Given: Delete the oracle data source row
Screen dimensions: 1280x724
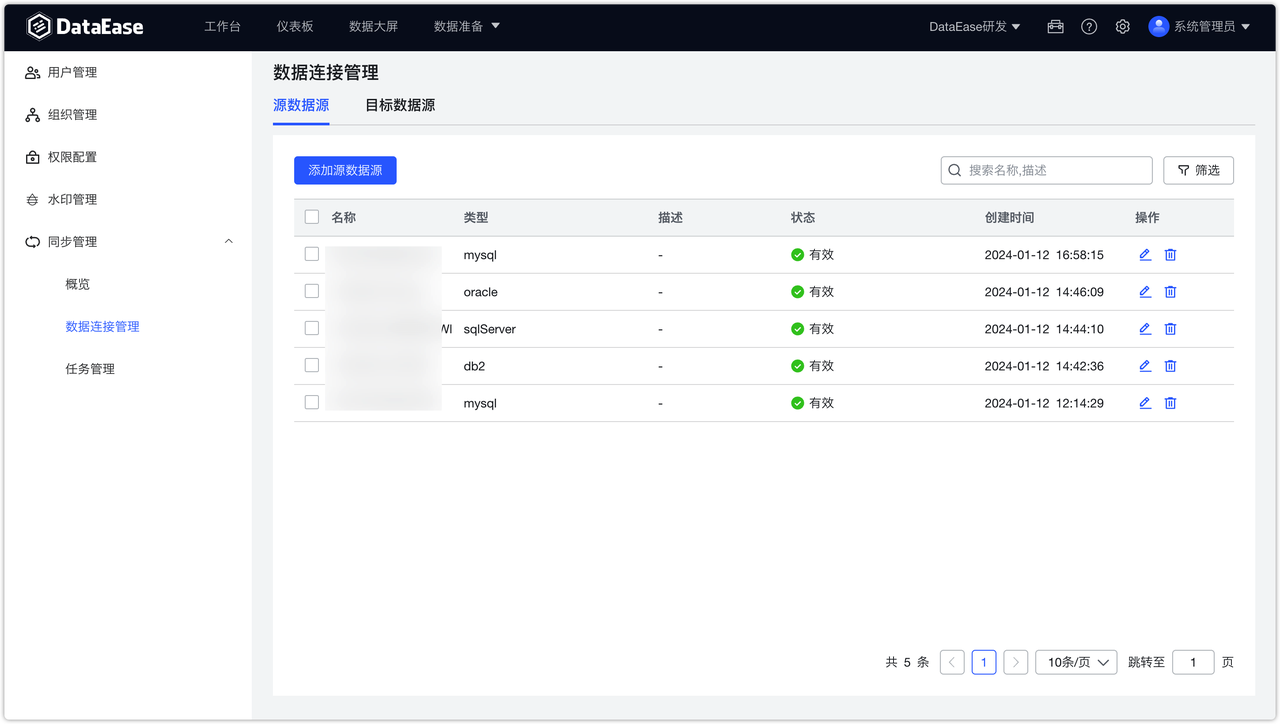Looking at the screenshot, I should click(x=1170, y=292).
